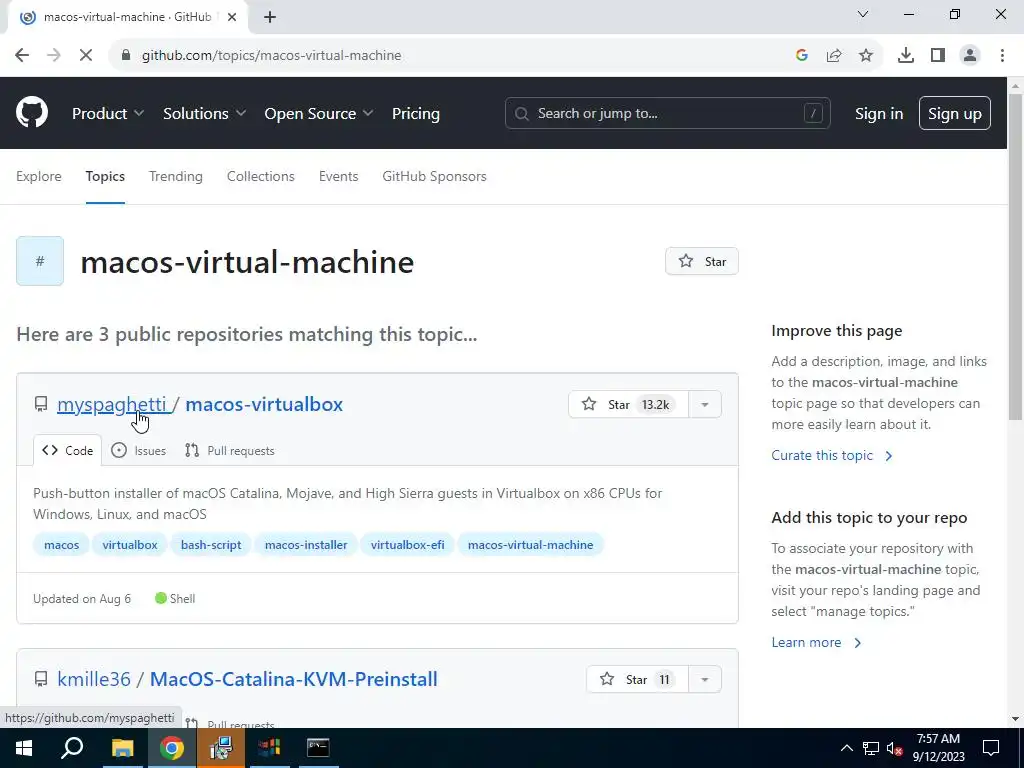The image size is (1024, 768).
Task: Click the virtualbox-efi topic tag
Action: pos(408,545)
